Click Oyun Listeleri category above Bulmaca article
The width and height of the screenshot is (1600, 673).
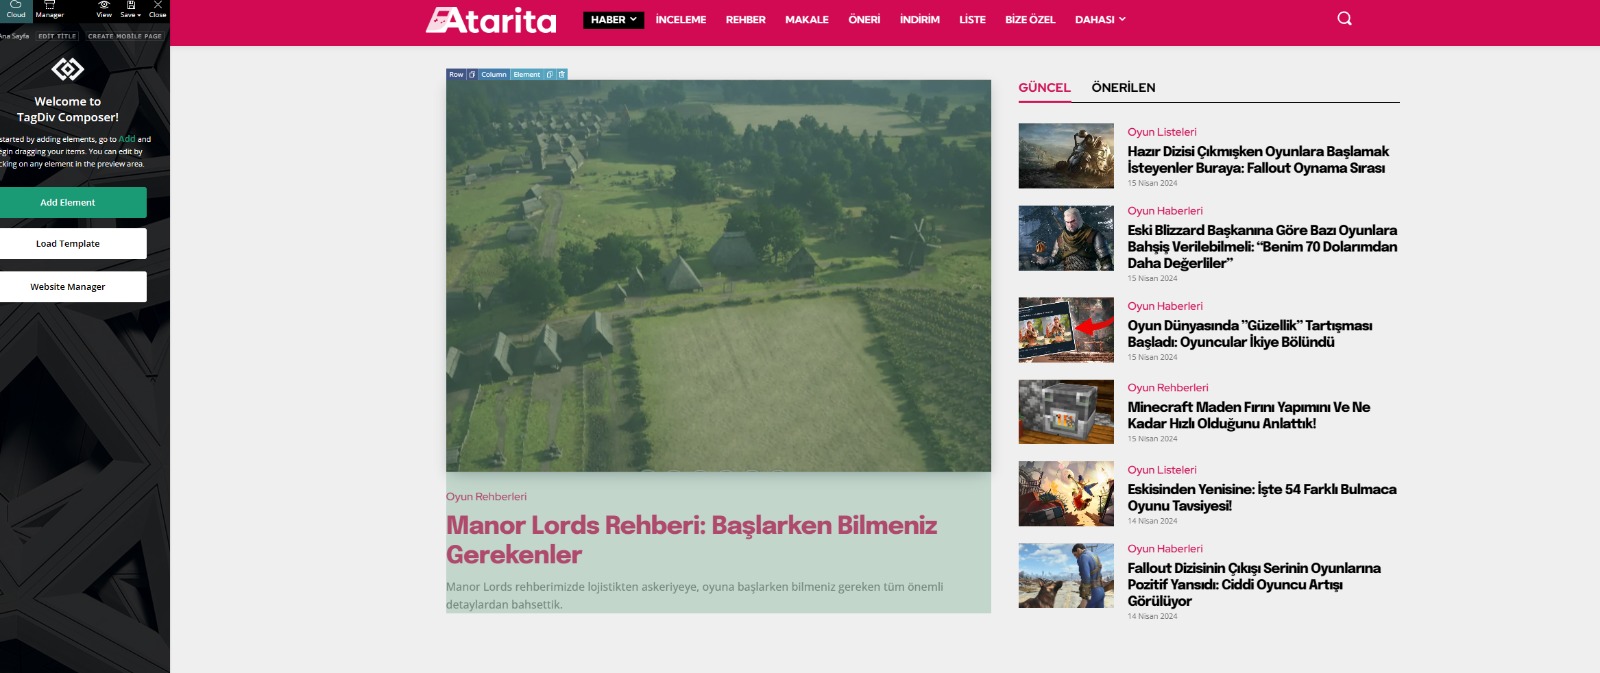(x=1162, y=470)
